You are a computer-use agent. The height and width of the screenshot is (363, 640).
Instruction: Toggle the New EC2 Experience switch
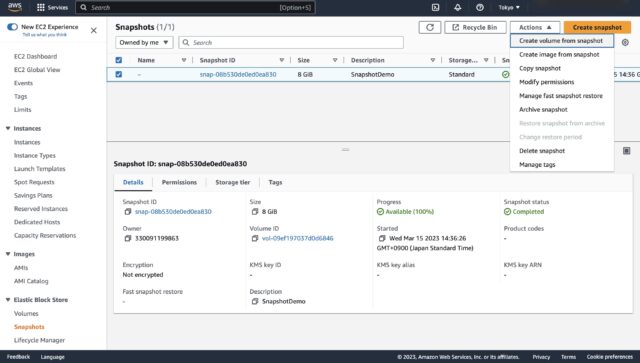[12, 27]
